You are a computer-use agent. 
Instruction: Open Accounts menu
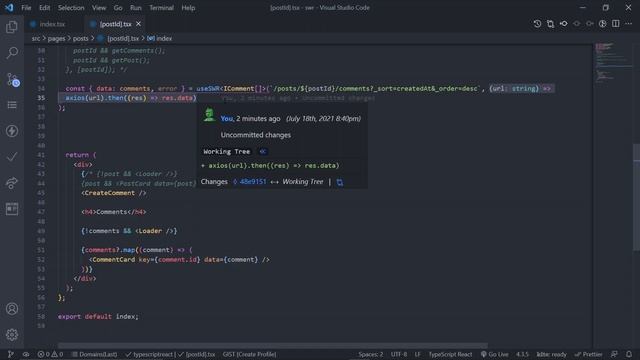pos(12,309)
